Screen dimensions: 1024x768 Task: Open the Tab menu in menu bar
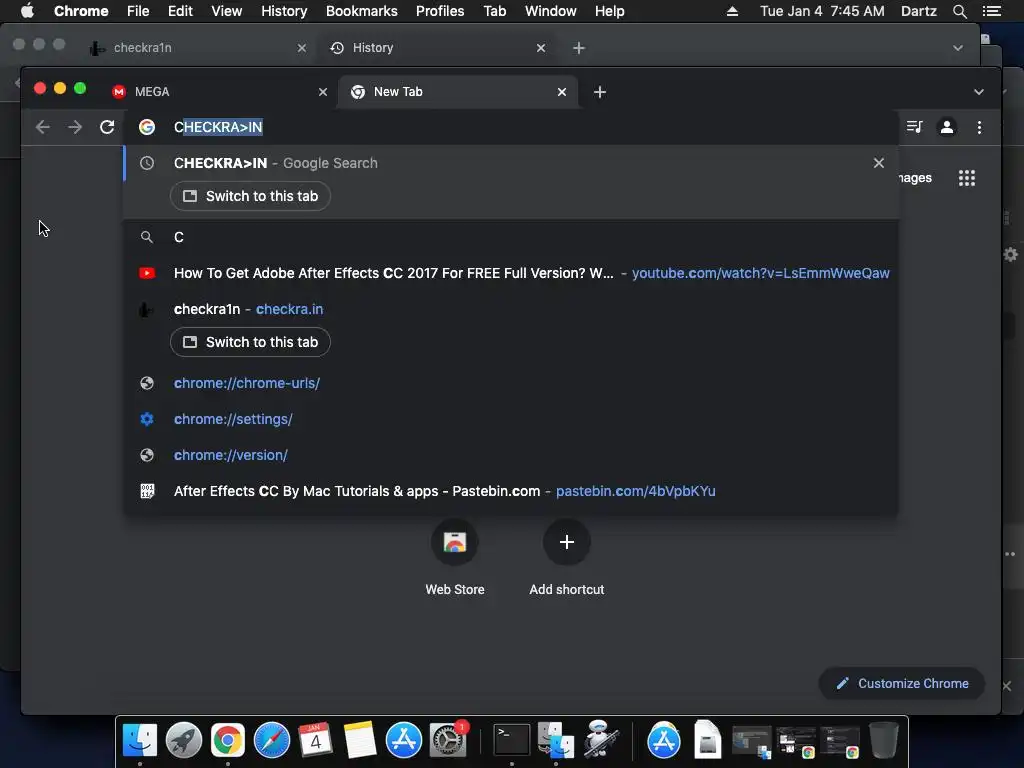495,11
